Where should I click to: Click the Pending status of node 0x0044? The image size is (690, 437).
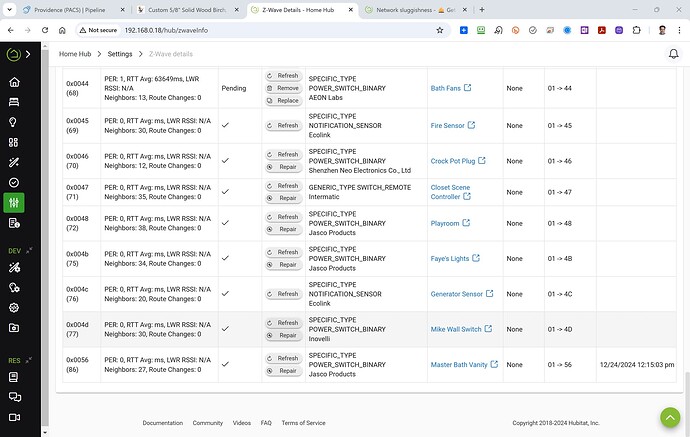tap(234, 88)
